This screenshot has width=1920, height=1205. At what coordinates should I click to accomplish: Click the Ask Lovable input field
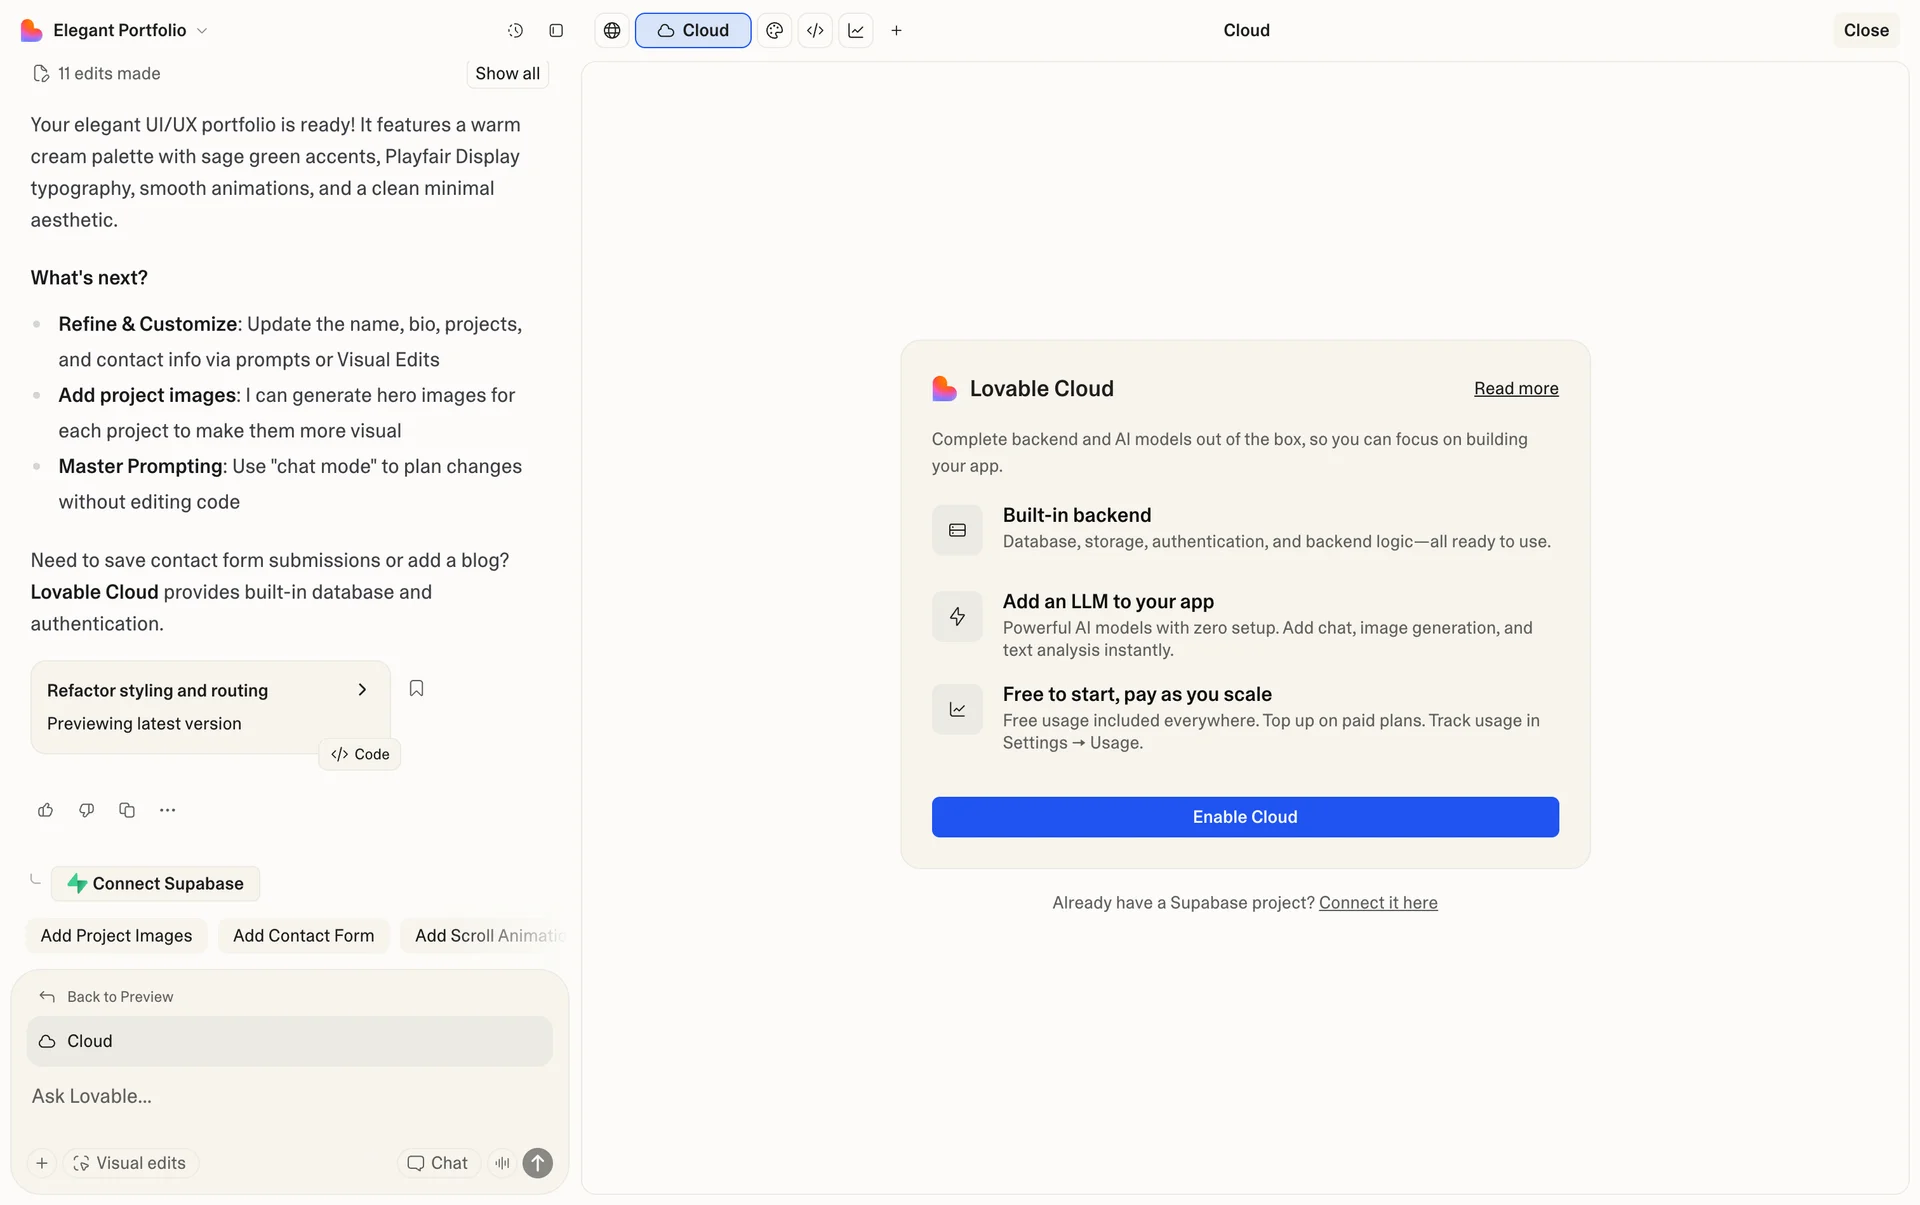tap(290, 1096)
